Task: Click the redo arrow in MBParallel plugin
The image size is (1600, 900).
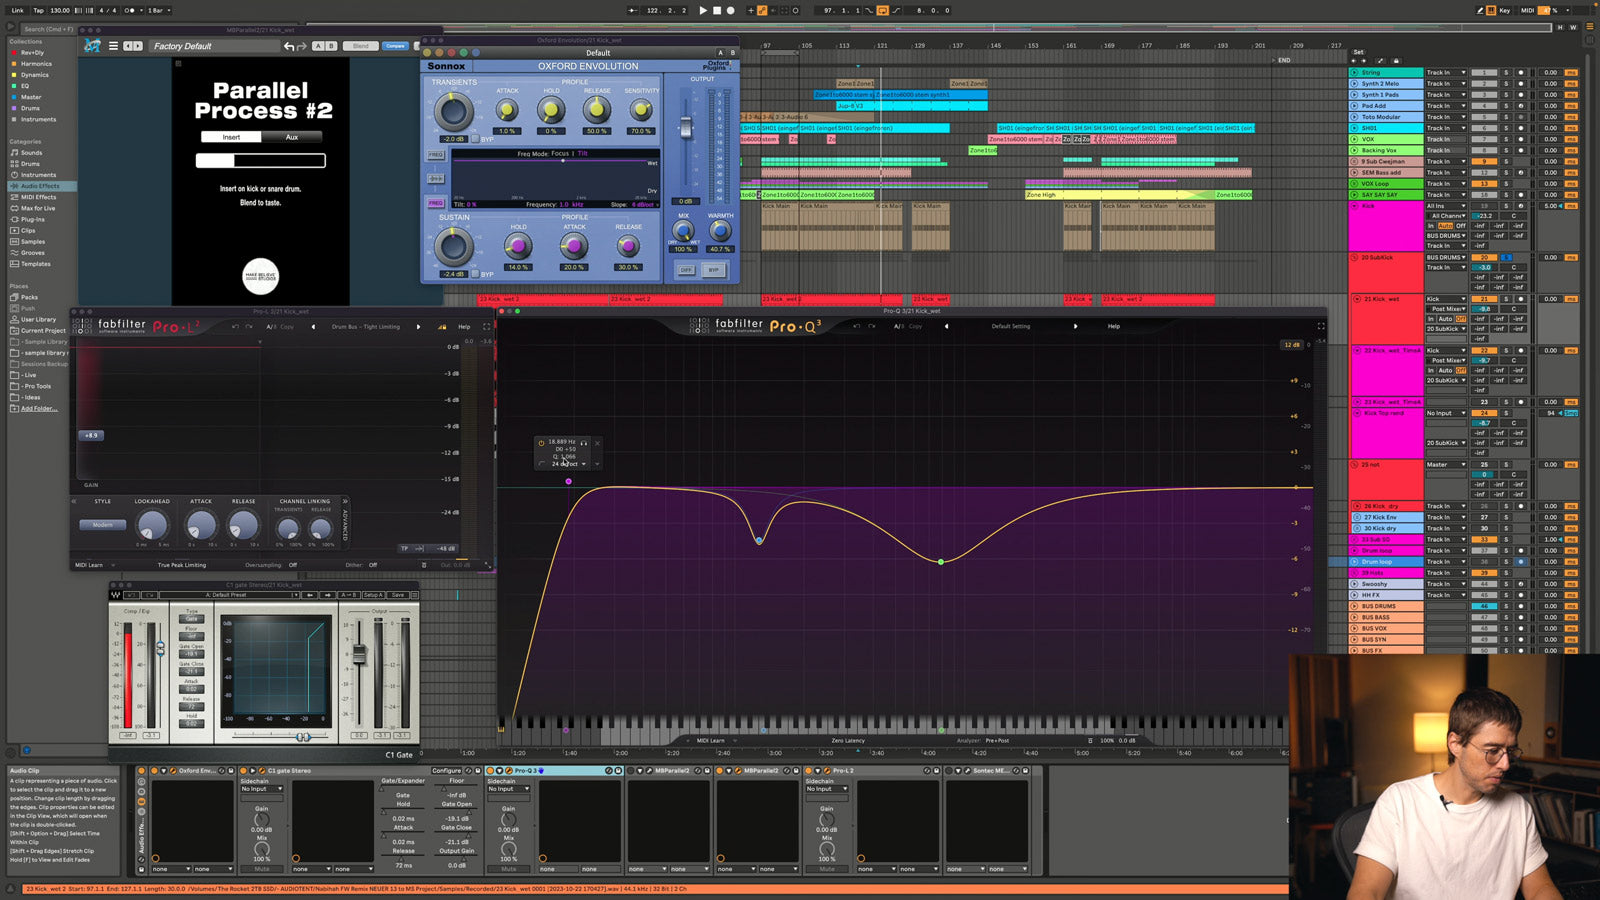Action: coord(301,46)
